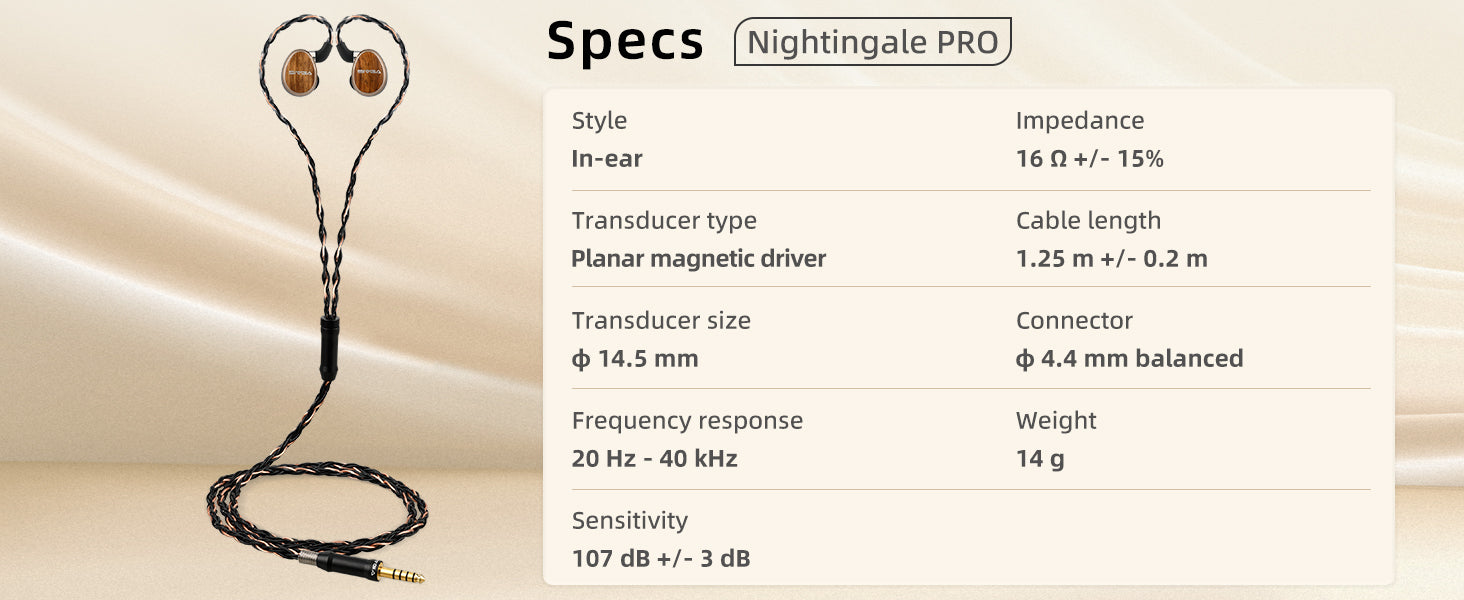Select ϕ 4.4 mm balanced text

tap(1129, 359)
